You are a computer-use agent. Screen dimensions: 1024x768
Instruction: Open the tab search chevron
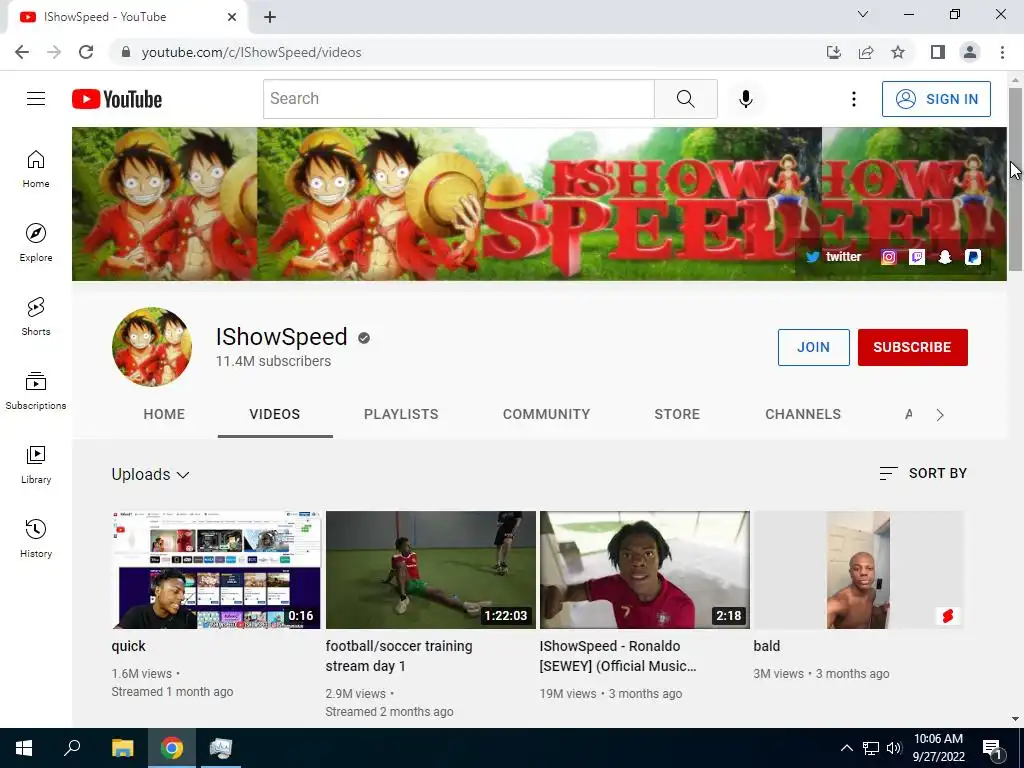point(863,14)
